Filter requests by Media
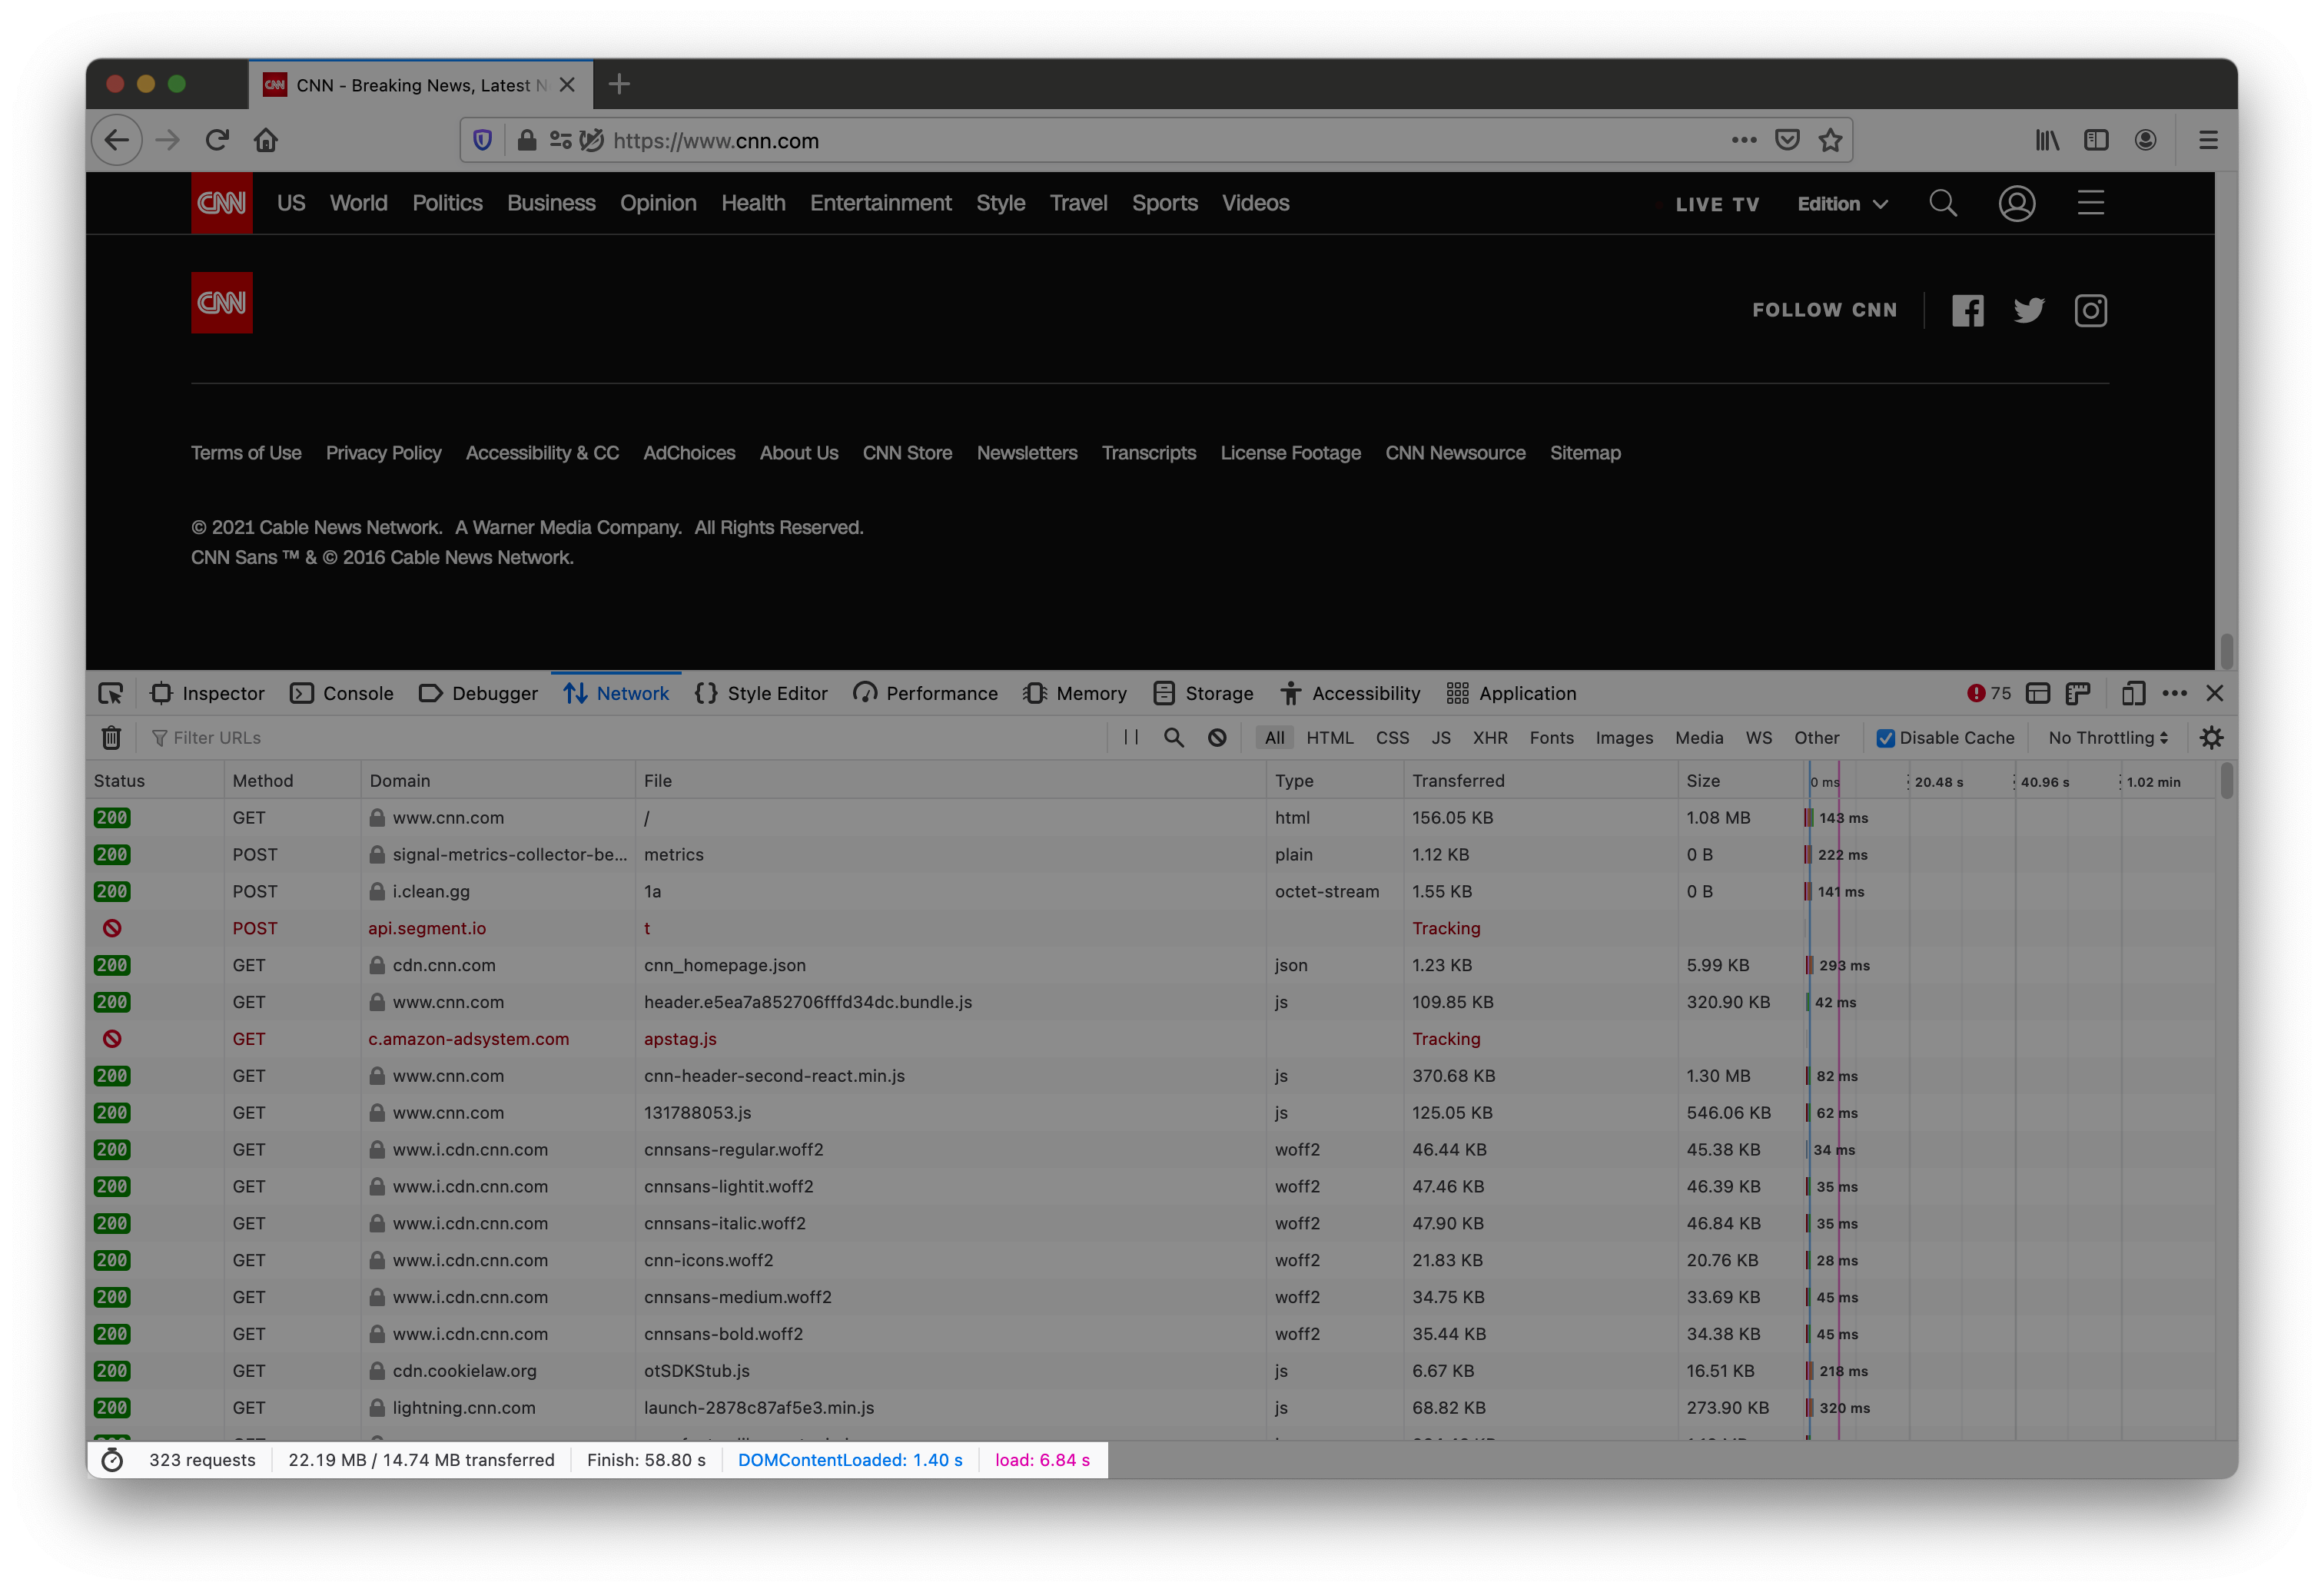This screenshot has width=2324, height=1592. point(1699,738)
